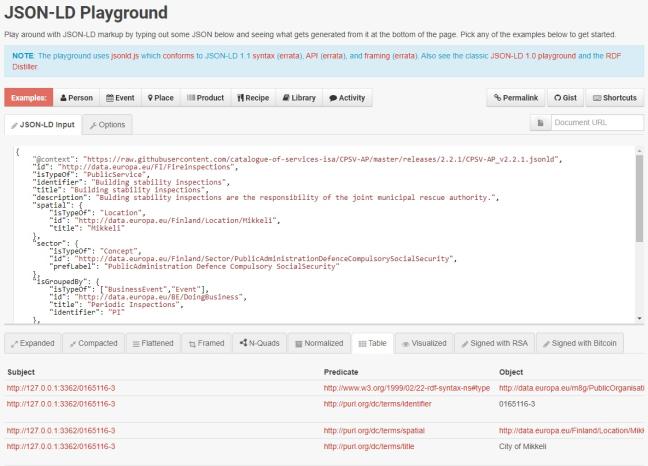Viewport: 648px width, 466px height.
Task: Open the Compacted output tab
Action: 93,343
